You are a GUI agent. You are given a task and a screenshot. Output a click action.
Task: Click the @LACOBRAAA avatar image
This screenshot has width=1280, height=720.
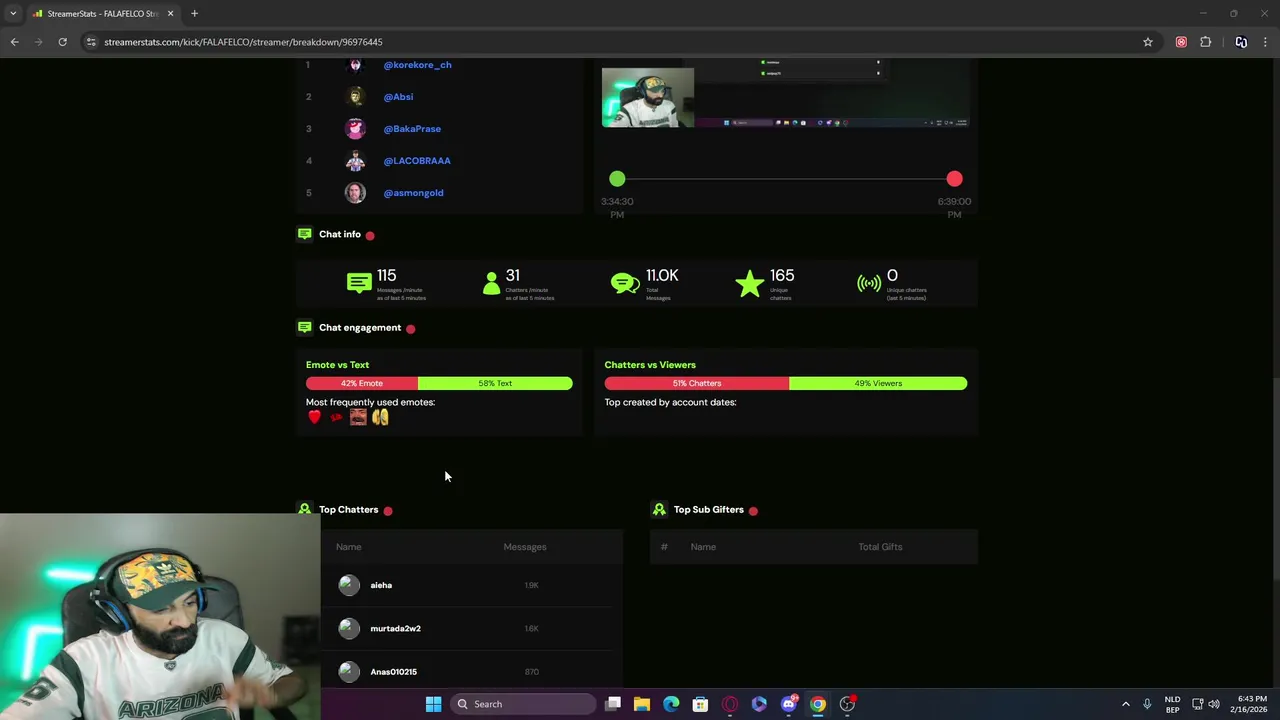(x=355, y=161)
